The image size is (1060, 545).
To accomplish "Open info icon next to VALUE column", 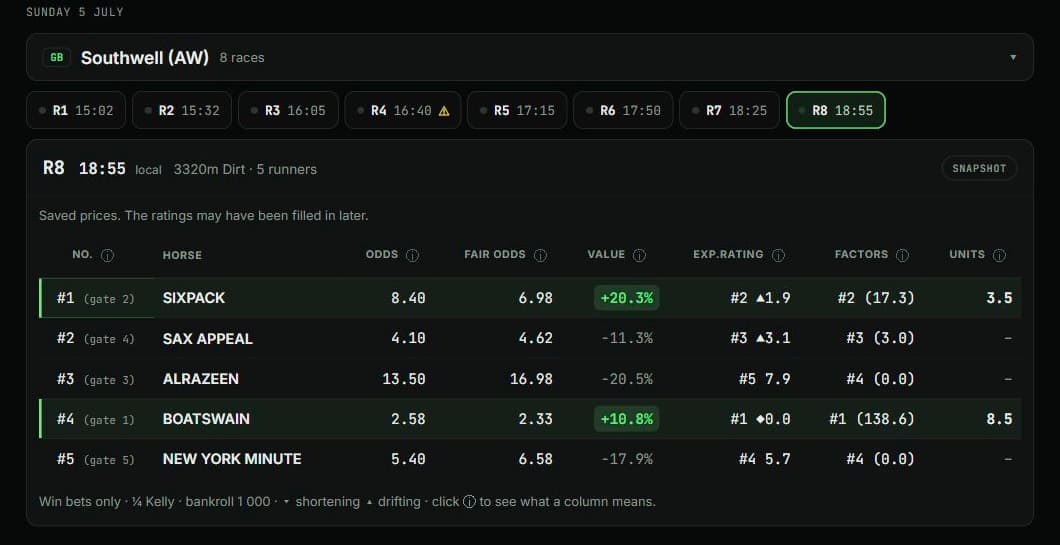I will pos(640,256).
